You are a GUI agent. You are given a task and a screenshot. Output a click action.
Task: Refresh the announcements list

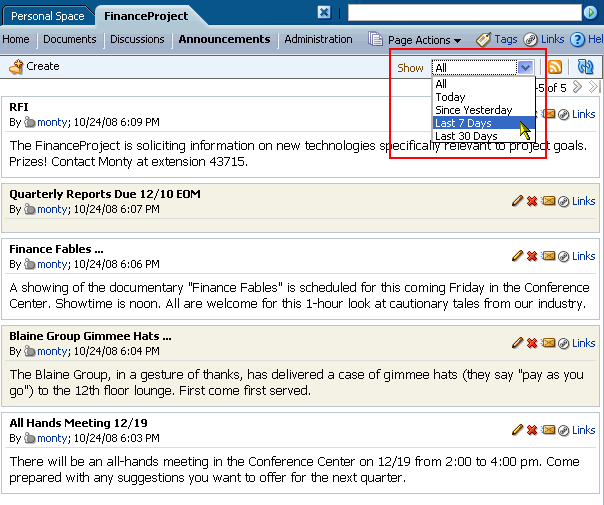point(586,67)
